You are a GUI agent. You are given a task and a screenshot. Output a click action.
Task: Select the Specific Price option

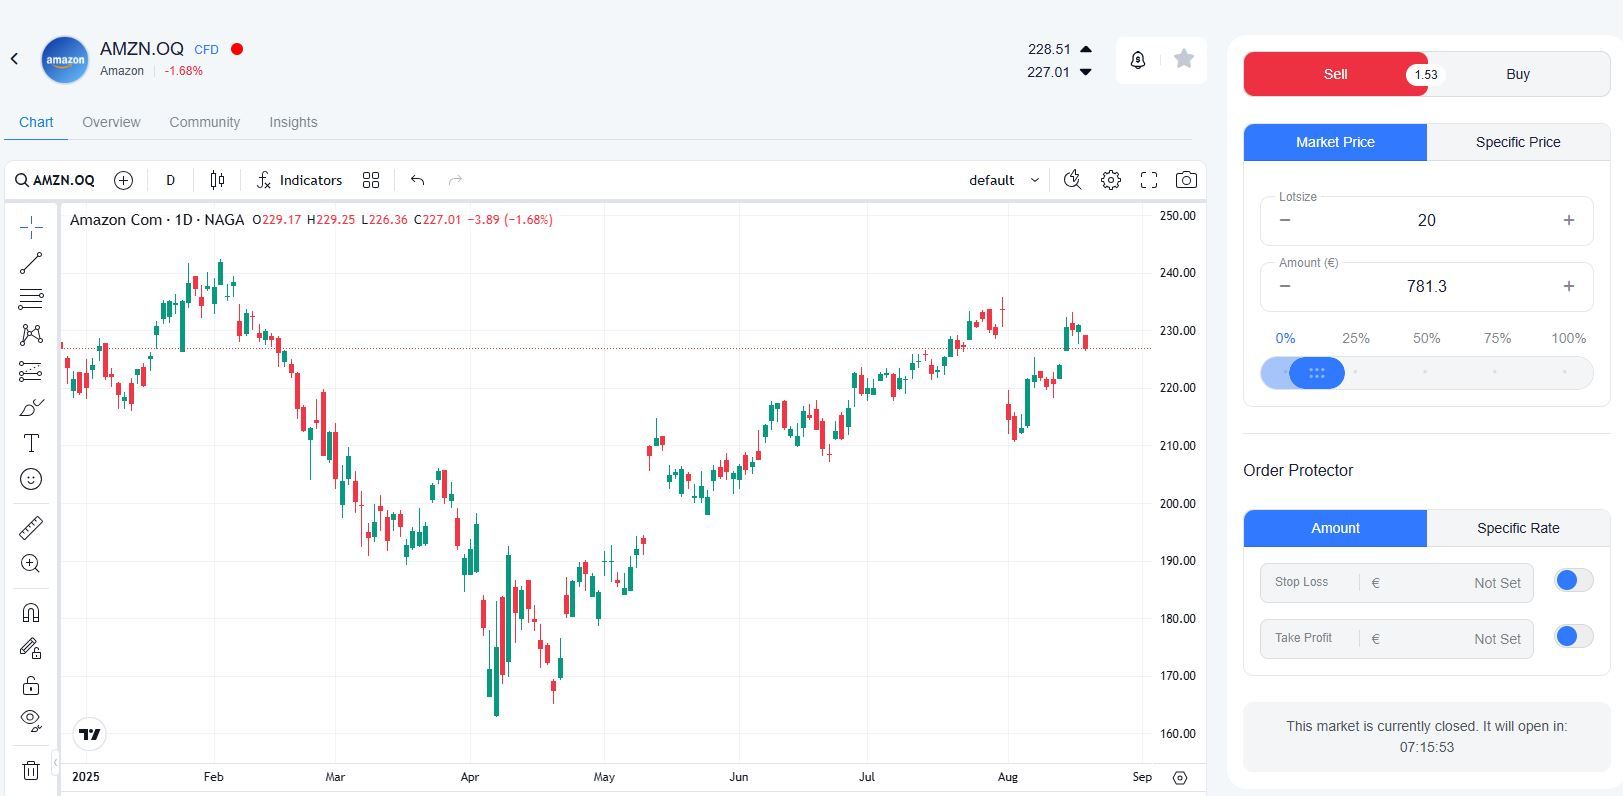(1517, 142)
